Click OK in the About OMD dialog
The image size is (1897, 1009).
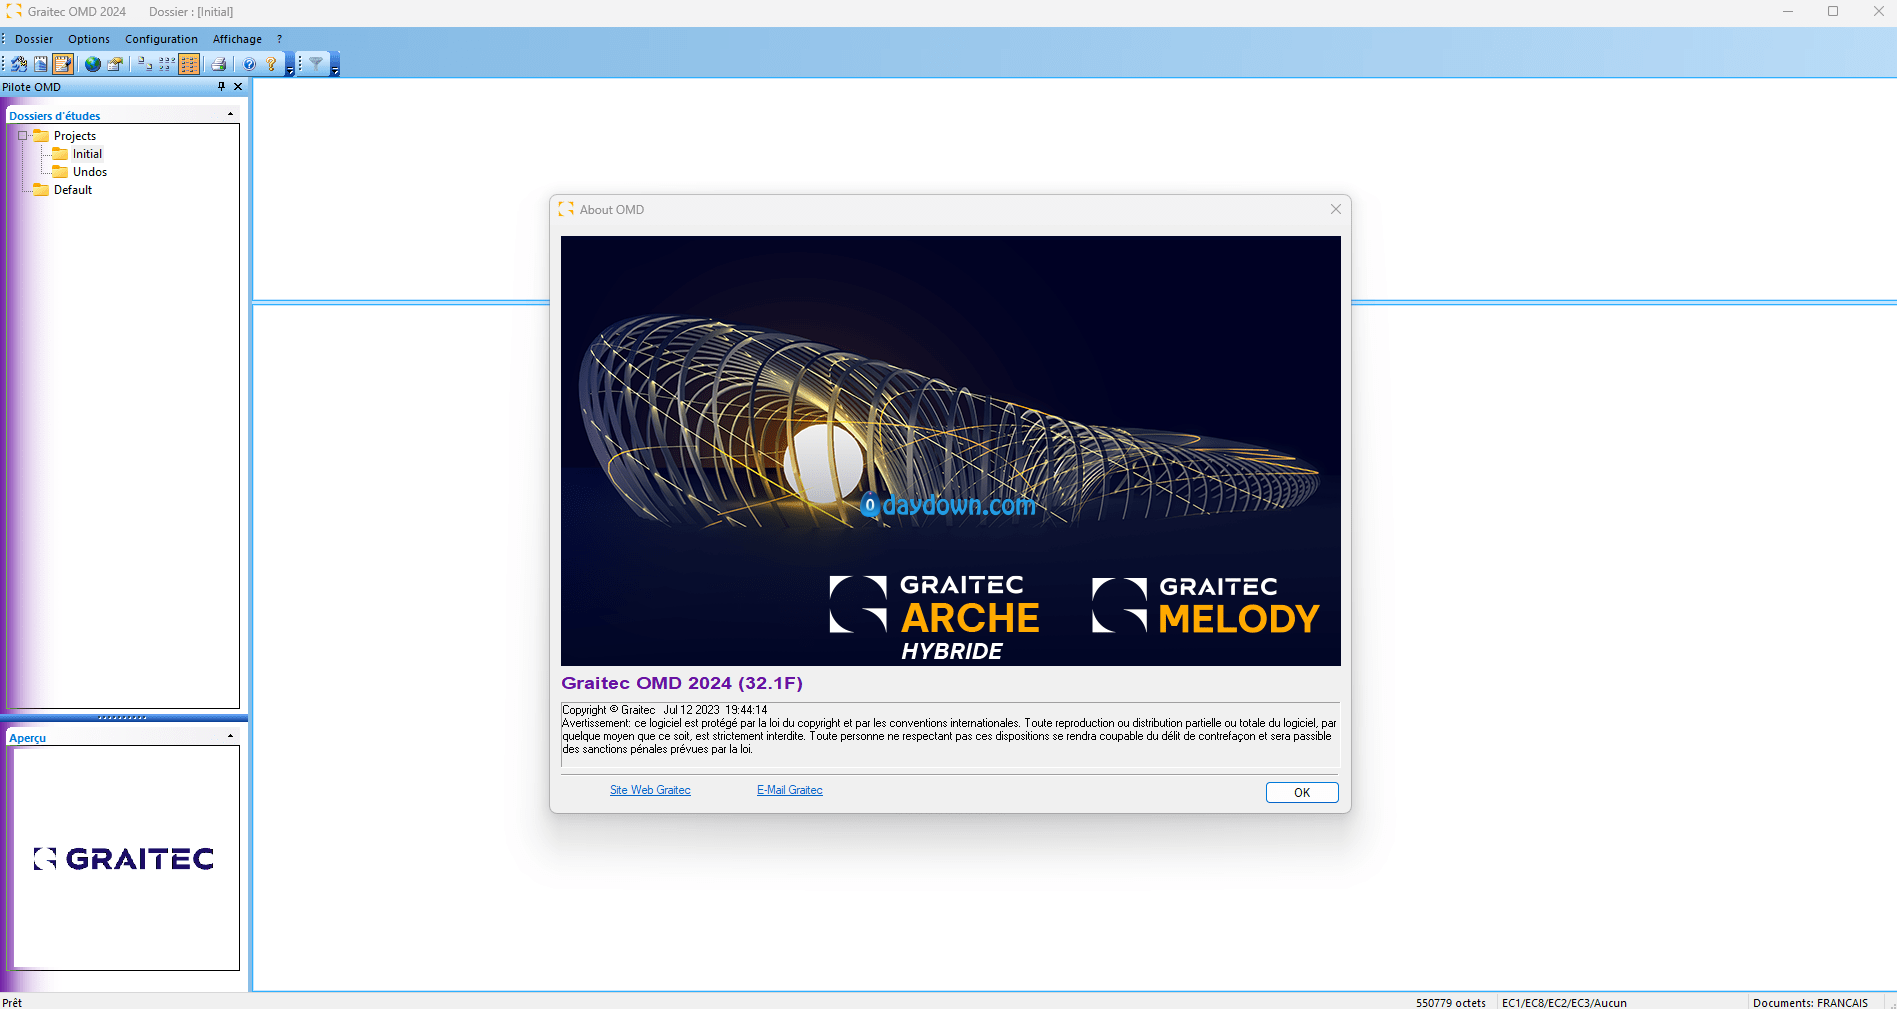click(x=1302, y=792)
